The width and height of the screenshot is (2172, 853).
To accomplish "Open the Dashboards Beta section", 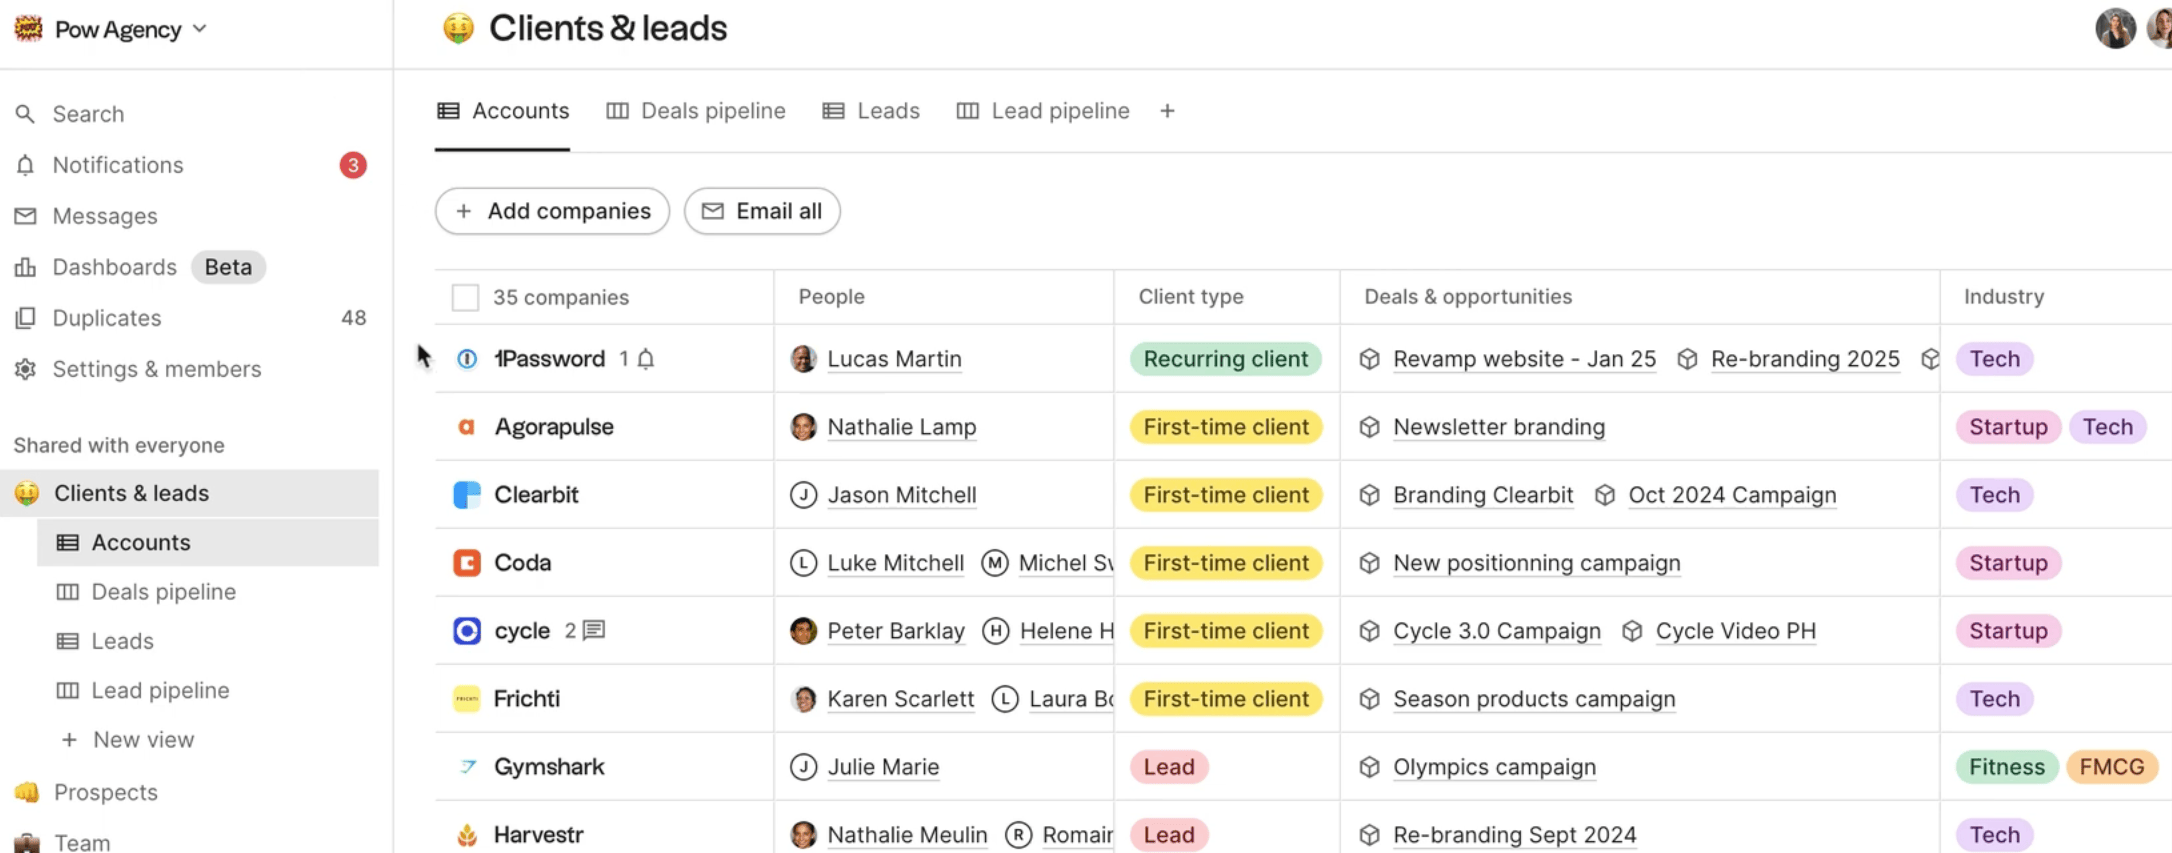I will tap(113, 266).
